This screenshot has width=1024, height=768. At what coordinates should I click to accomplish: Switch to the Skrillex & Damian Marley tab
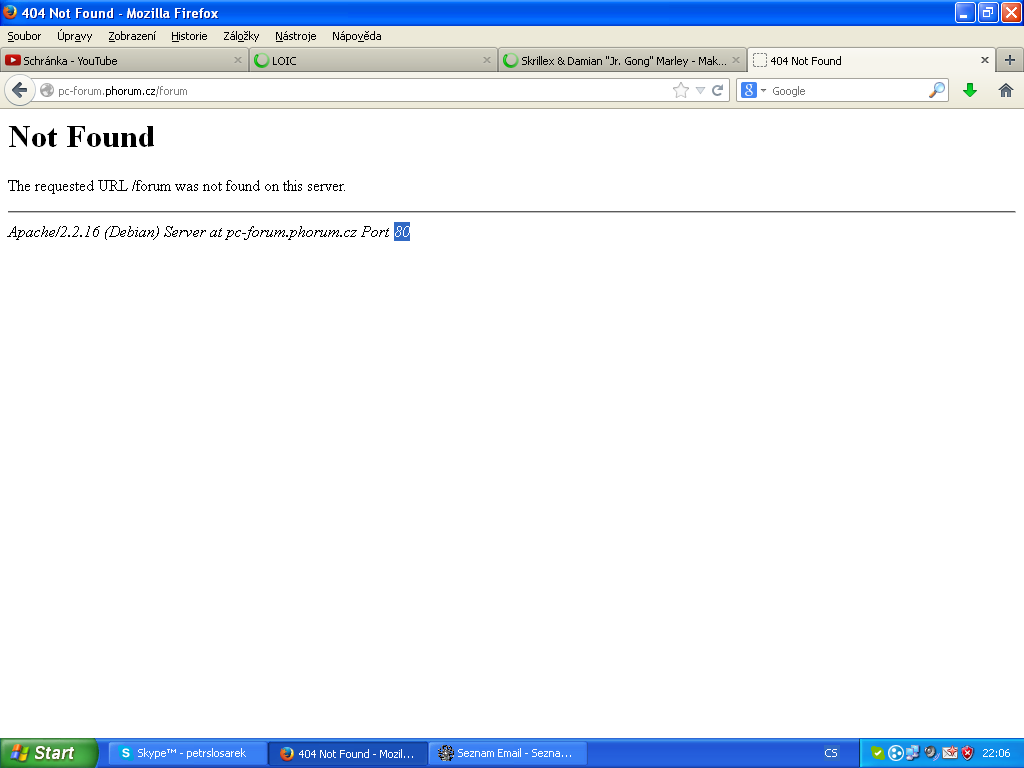pos(615,60)
